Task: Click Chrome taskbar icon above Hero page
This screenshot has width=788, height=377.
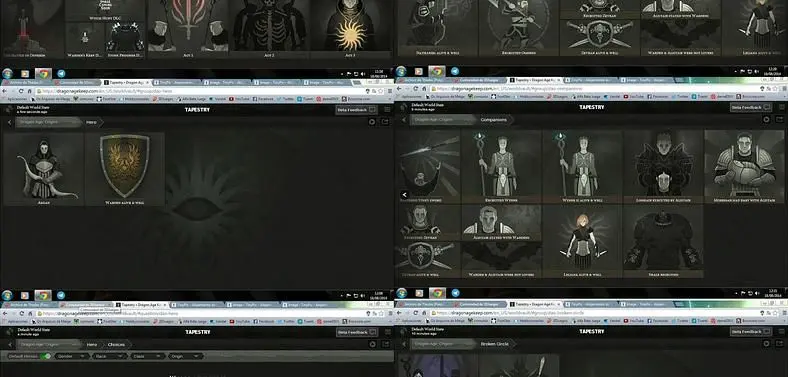Action: (43, 73)
